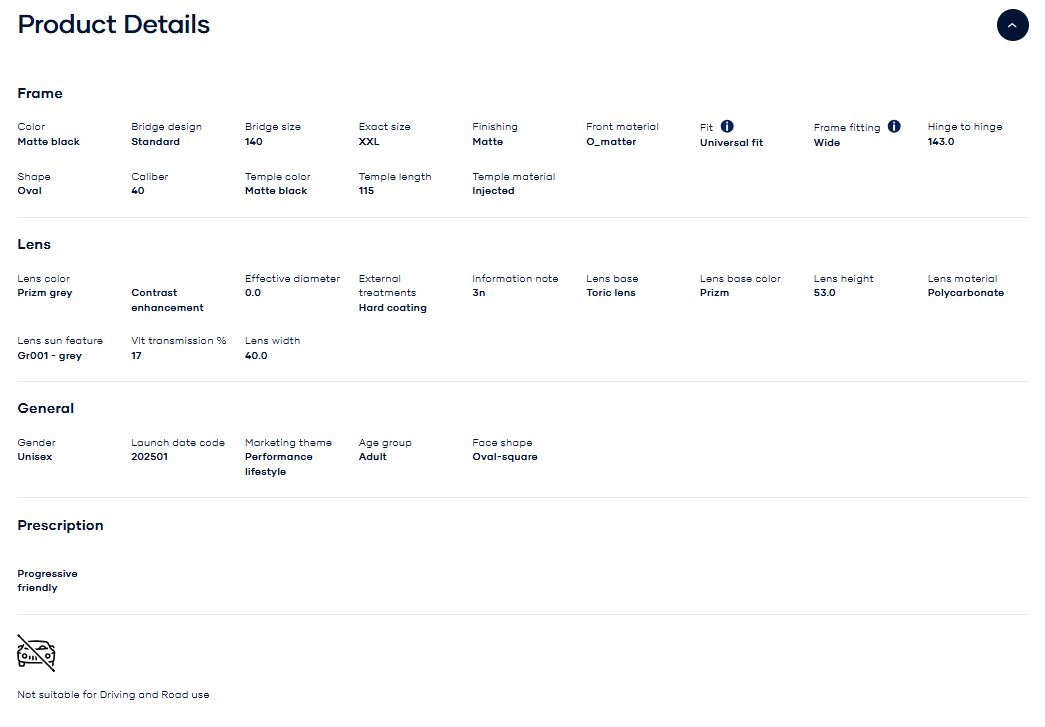Click the Prizm grey lens color value
Image resolution: width=1045 pixels, height=727 pixels.
click(x=45, y=293)
